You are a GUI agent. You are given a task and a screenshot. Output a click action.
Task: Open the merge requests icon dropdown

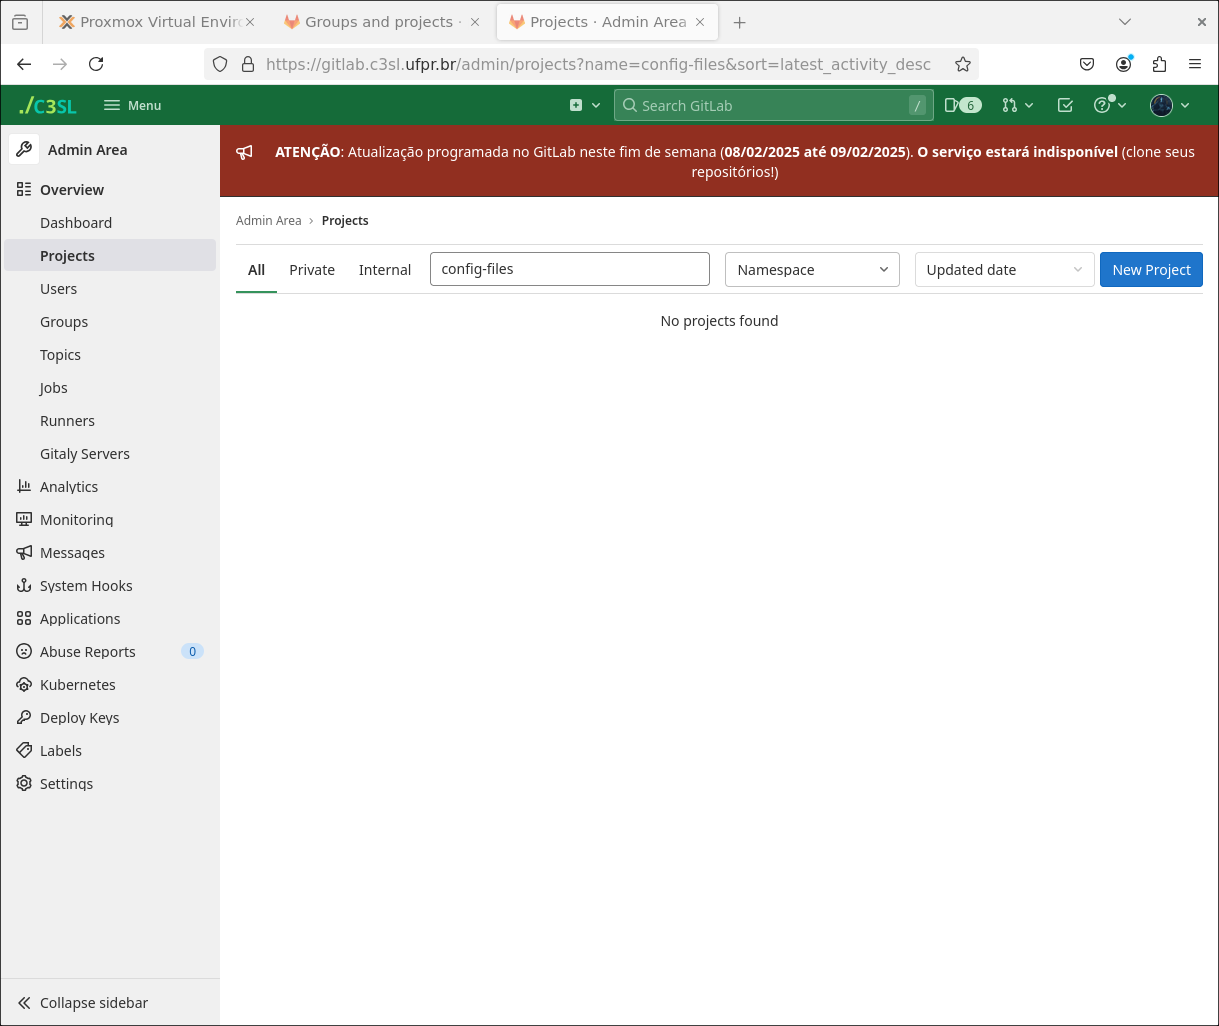(1017, 105)
